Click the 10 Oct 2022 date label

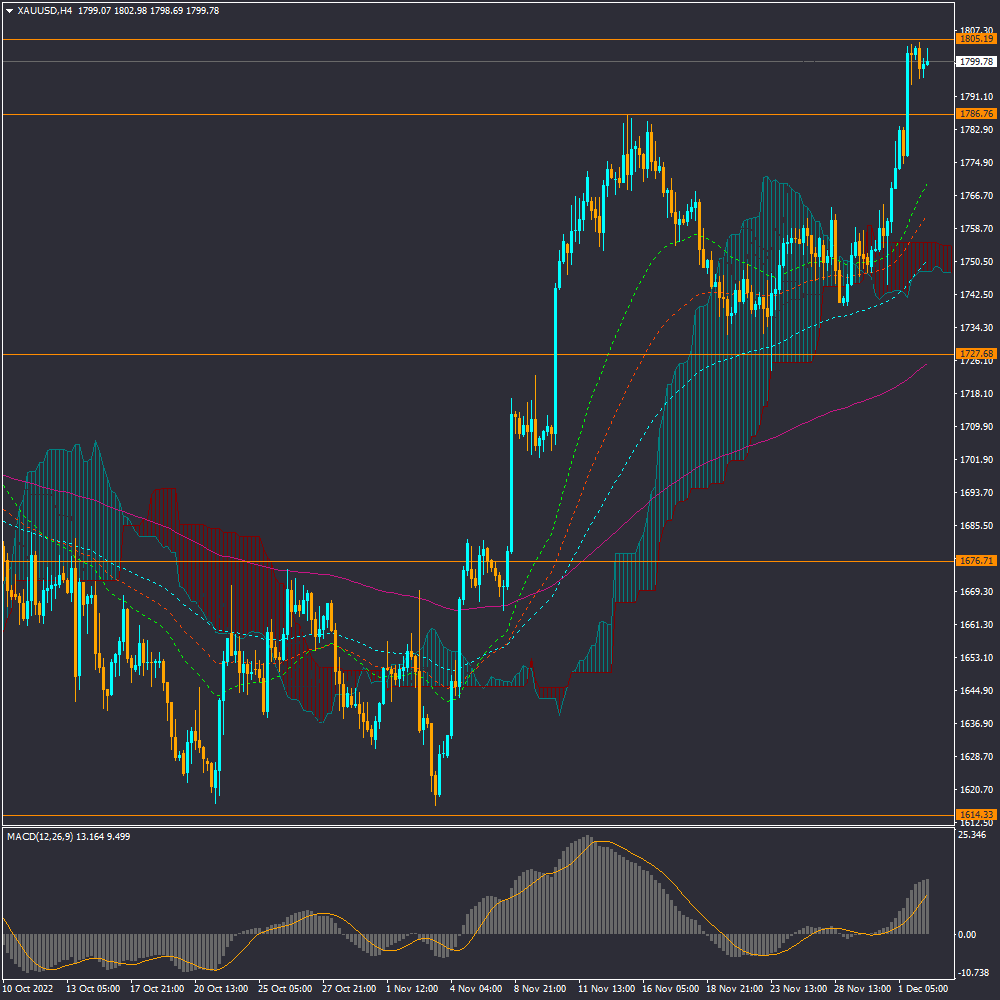[29, 989]
